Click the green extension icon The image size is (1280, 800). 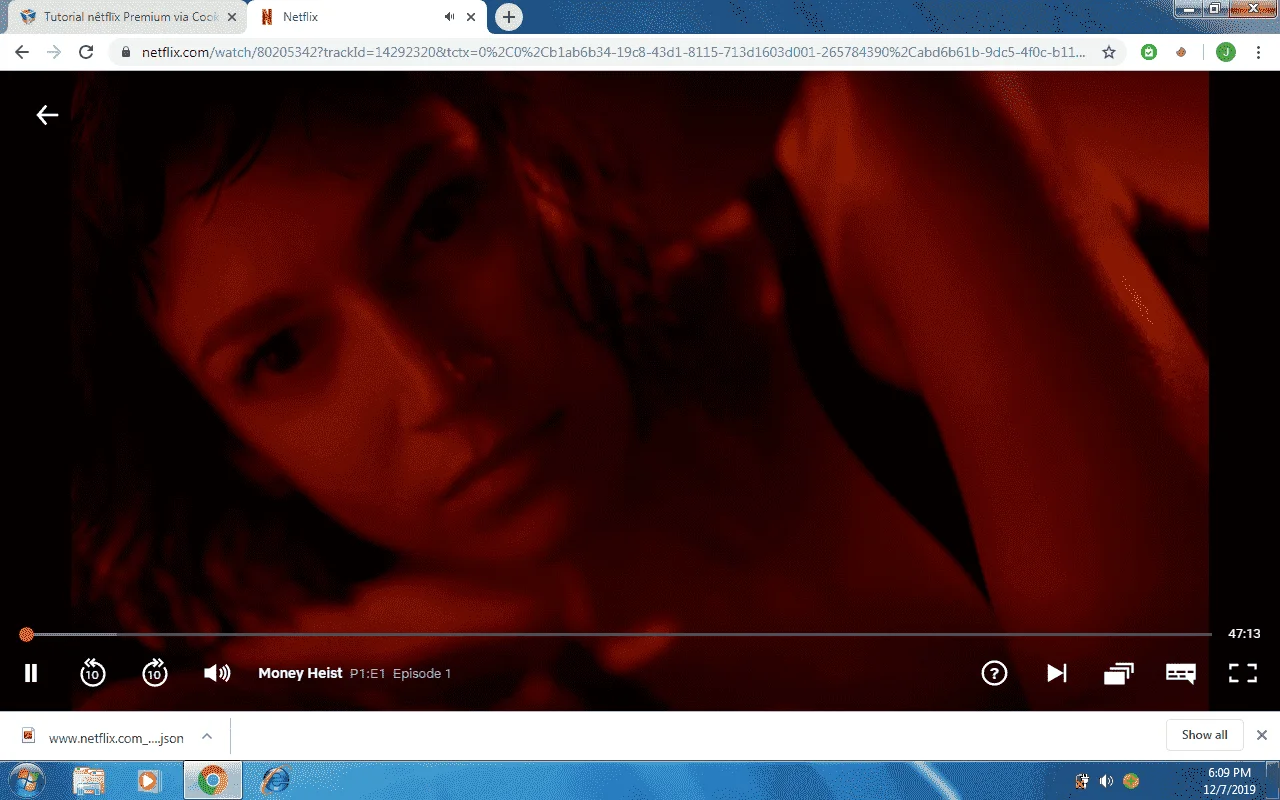click(1149, 52)
